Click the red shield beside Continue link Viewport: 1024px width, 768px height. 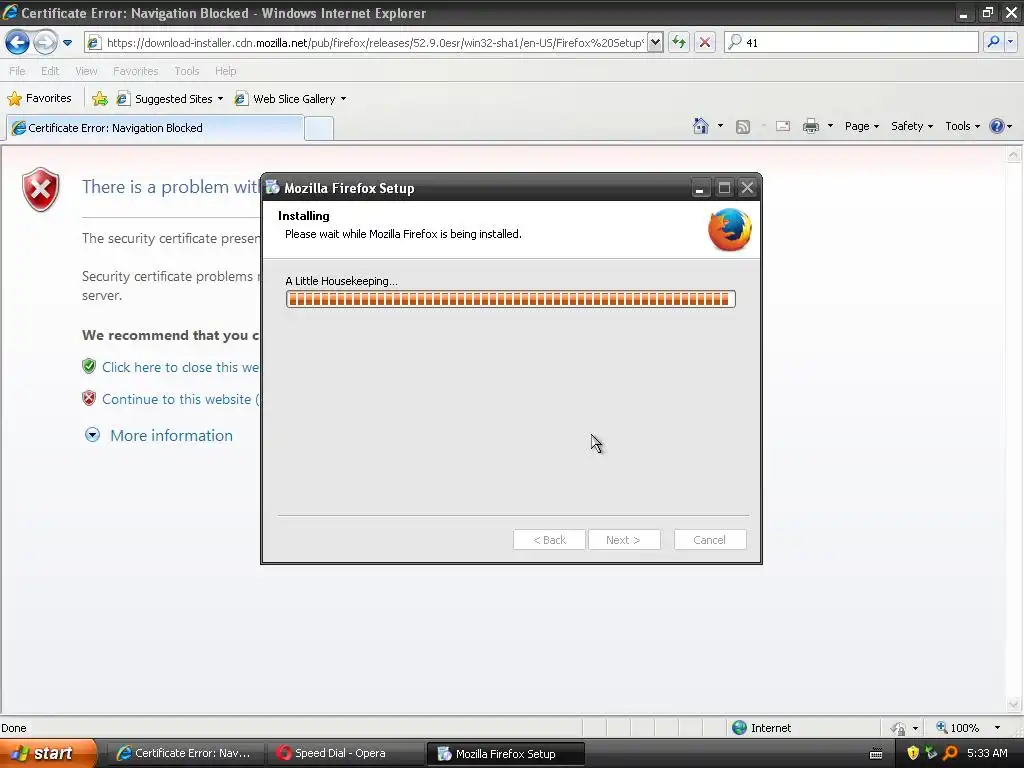point(89,398)
